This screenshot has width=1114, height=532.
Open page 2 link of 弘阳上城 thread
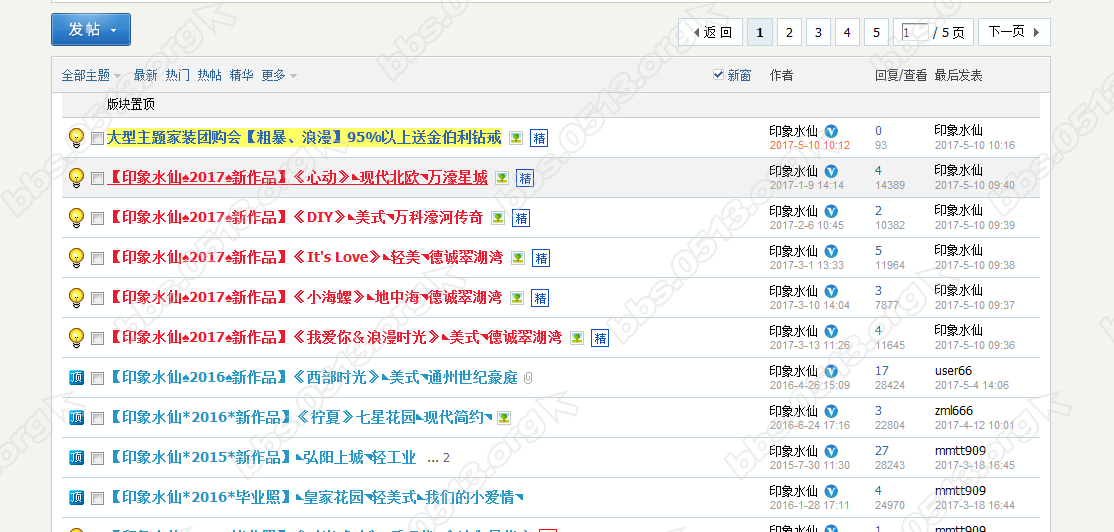[x=446, y=459]
